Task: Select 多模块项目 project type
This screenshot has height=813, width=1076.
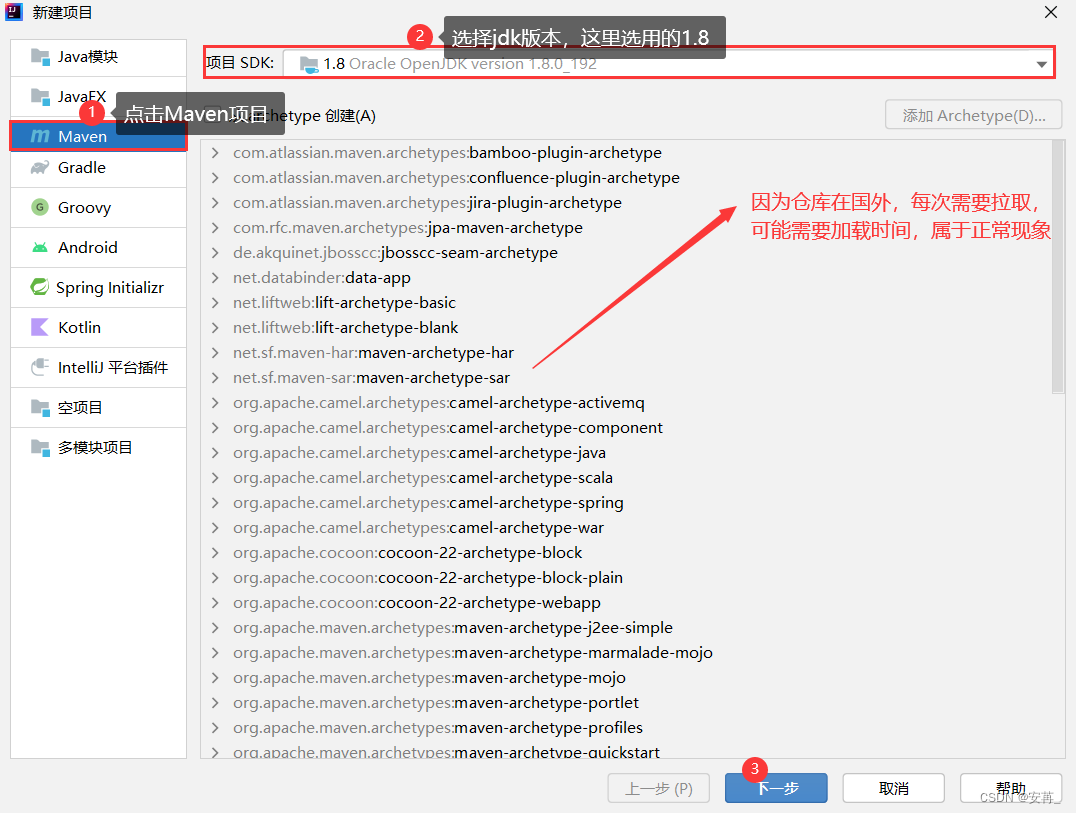Action: tap(98, 447)
